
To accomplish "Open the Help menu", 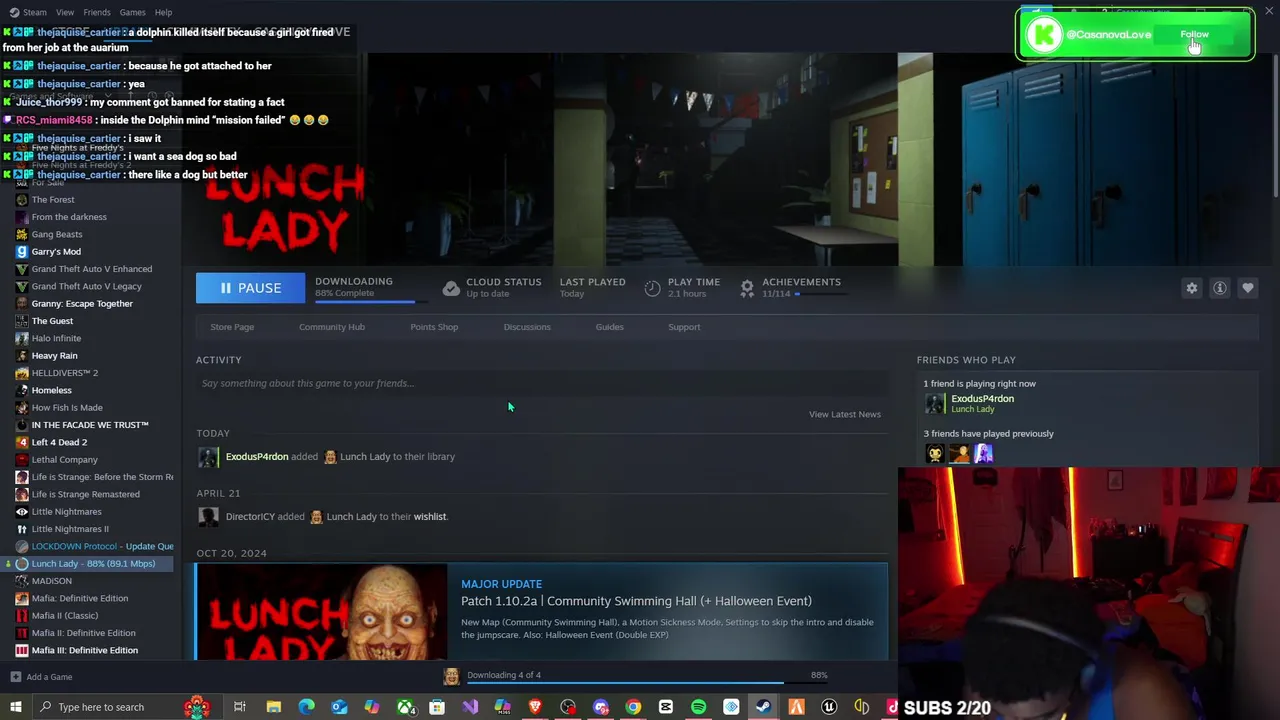I will click(163, 12).
